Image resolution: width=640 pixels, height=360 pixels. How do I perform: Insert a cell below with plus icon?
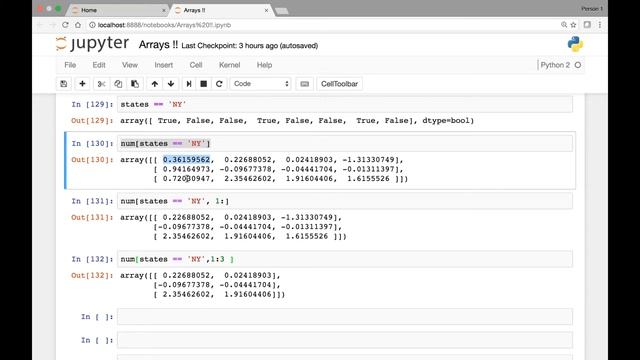pyautogui.click(x=82, y=84)
